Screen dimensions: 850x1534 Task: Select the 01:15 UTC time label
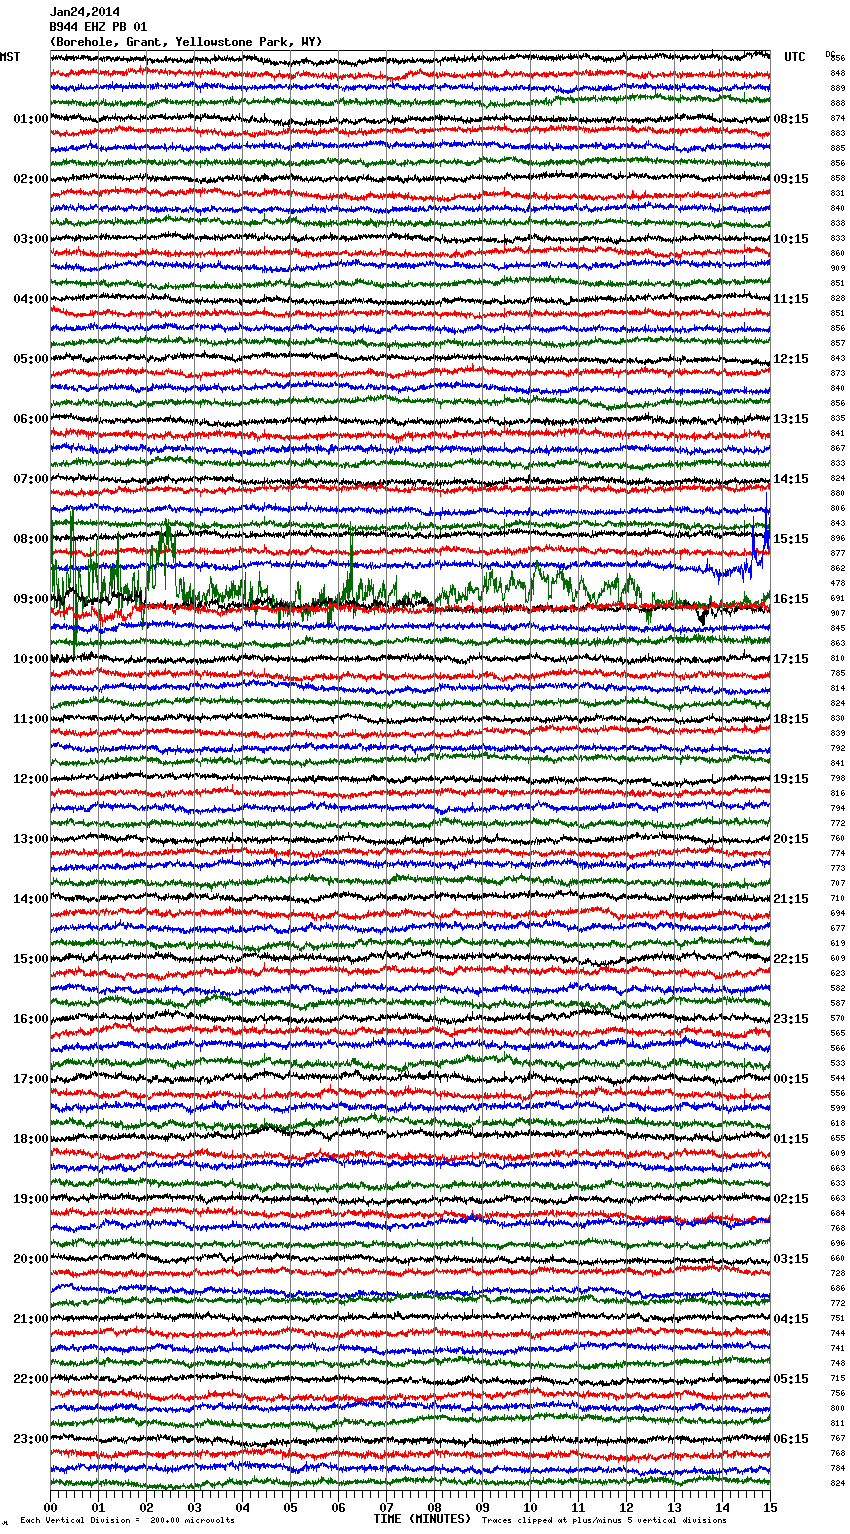(791, 1139)
